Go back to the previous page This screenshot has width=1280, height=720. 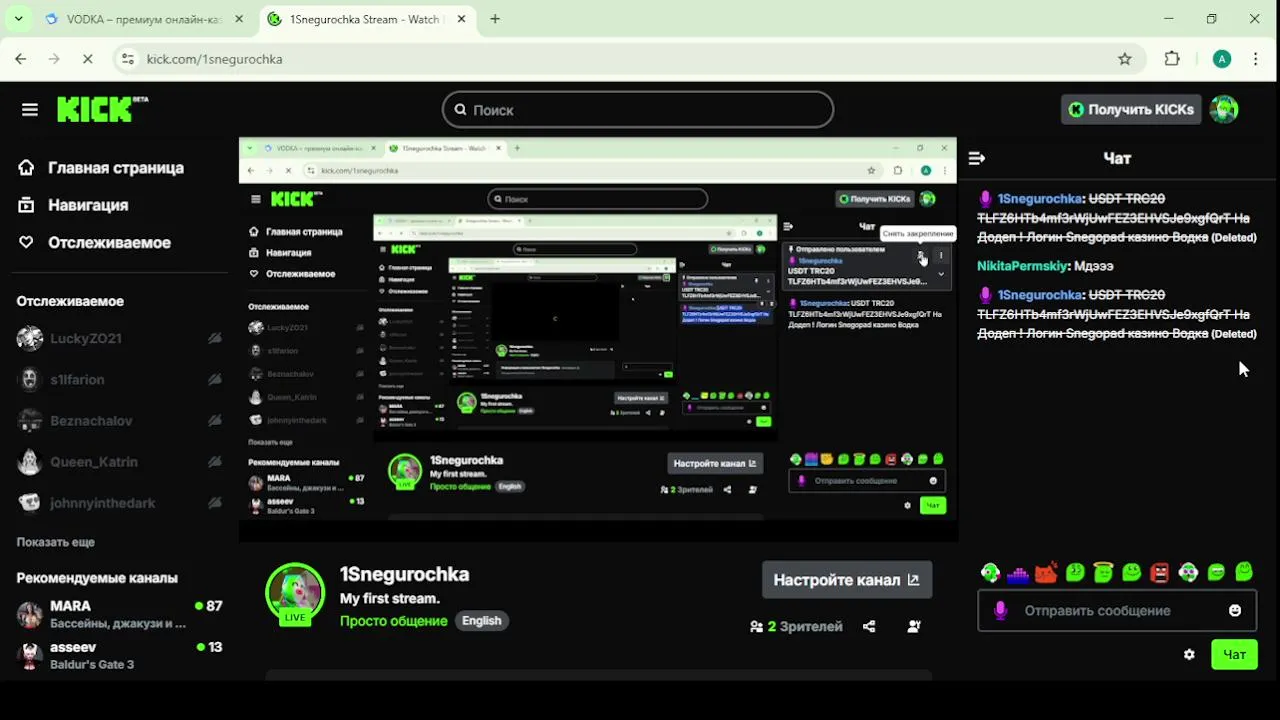[21, 59]
